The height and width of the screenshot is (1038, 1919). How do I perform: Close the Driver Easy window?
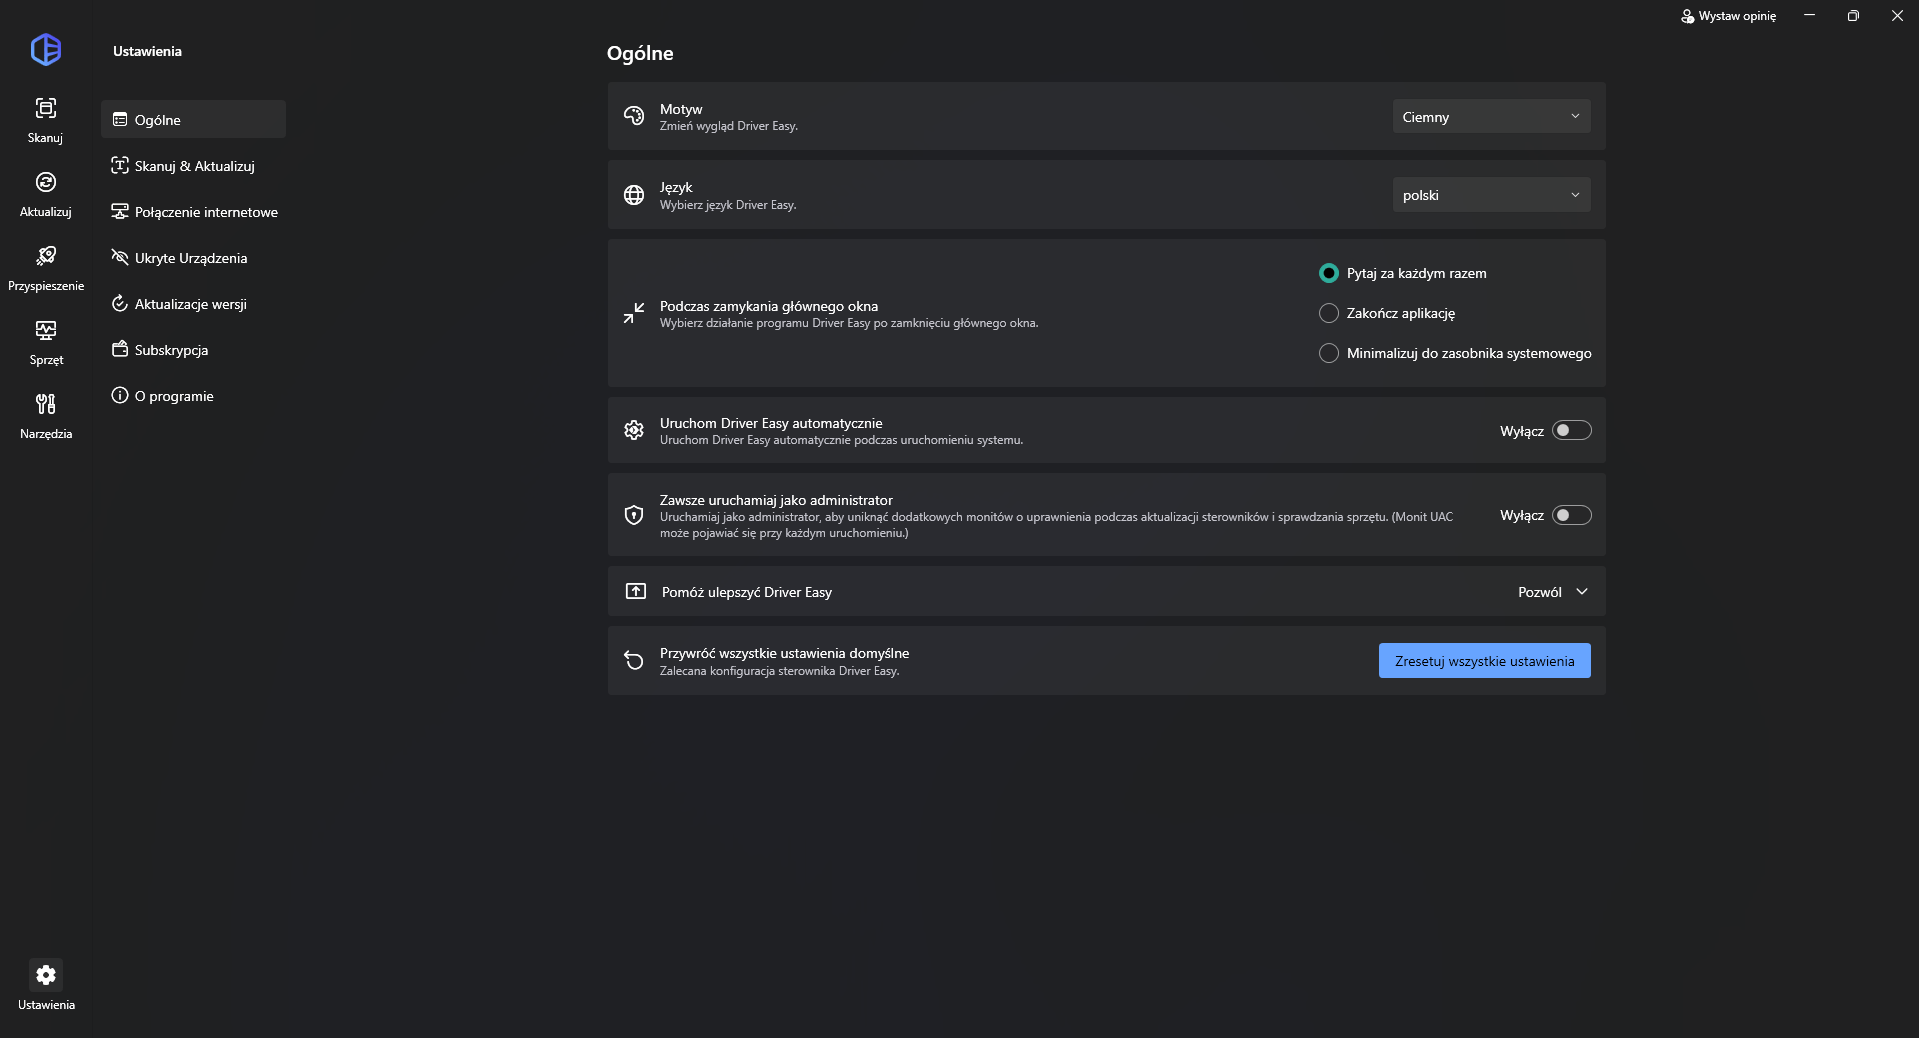(x=1897, y=16)
